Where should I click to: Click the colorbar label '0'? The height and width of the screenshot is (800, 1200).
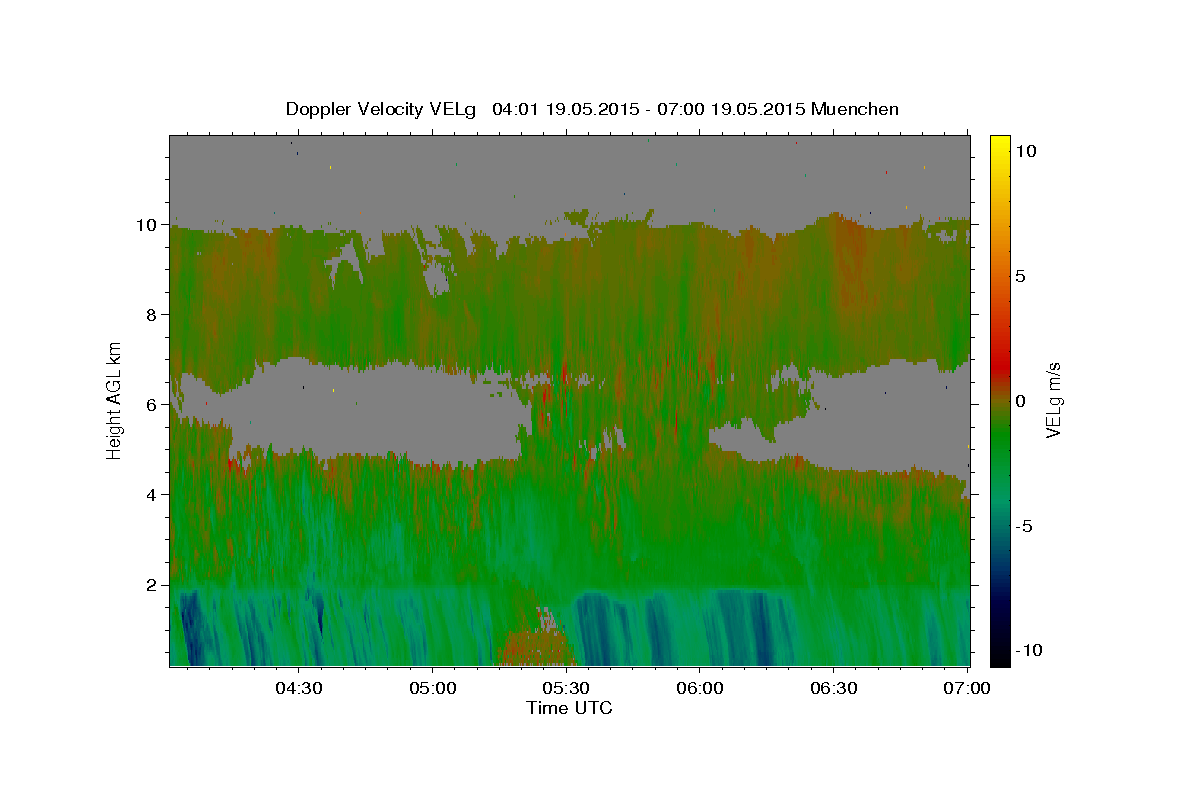pos(1020,400)
